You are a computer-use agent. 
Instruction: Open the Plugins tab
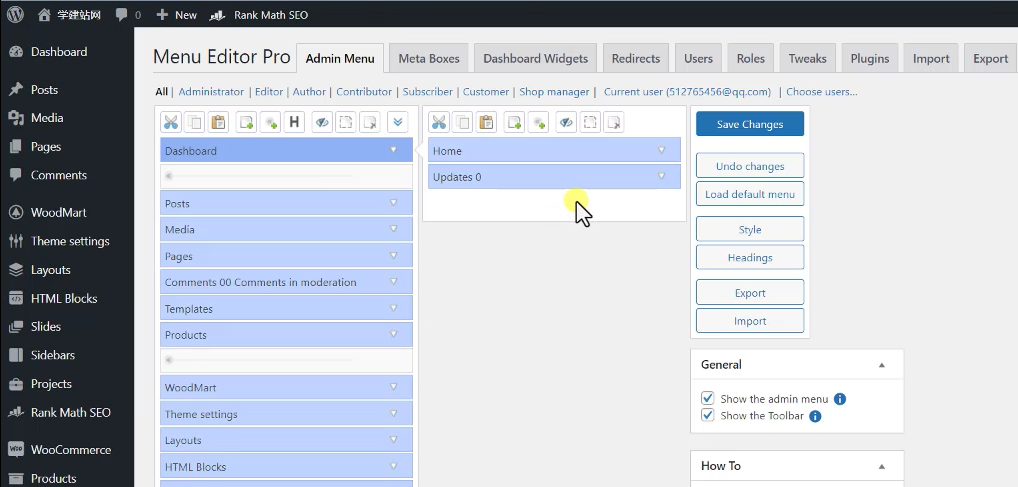tap(870, 58)
